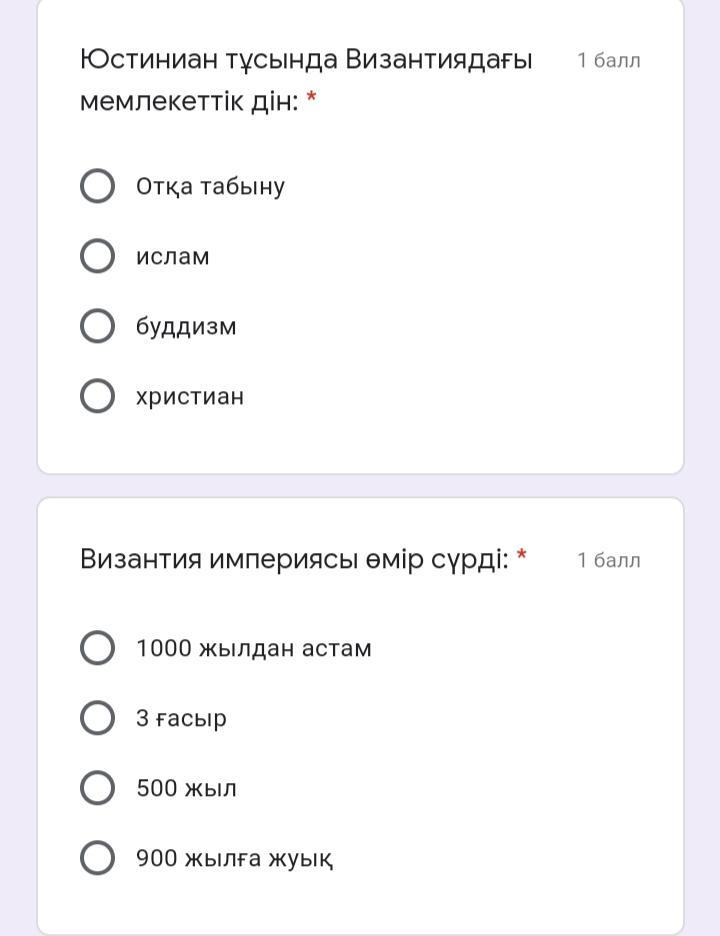Click the '900 жылға жуық' label text
The width and height of the screenshot is (720, 936).
tap(235, 858)
